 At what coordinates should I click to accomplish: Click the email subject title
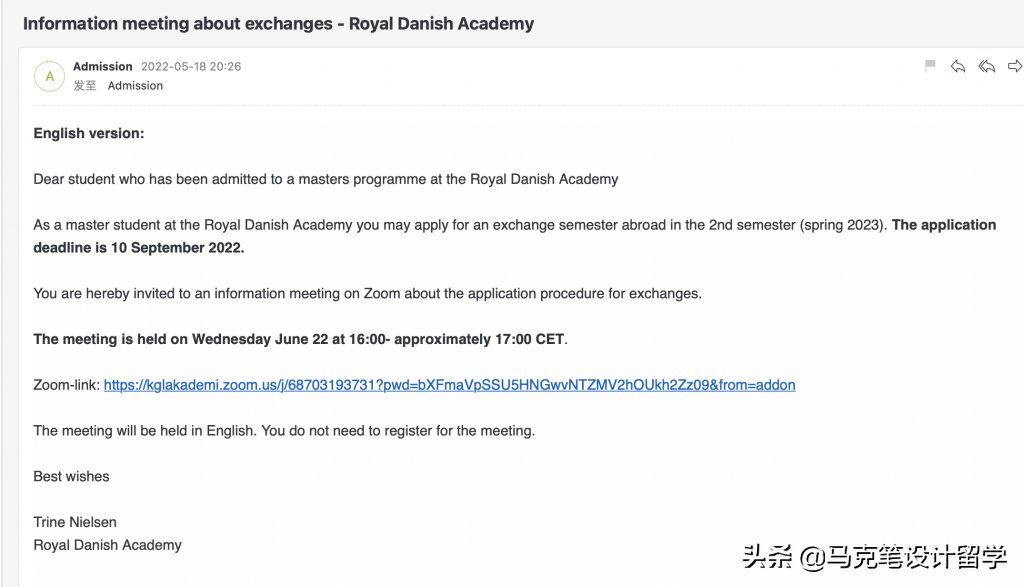tap(278, 23)
